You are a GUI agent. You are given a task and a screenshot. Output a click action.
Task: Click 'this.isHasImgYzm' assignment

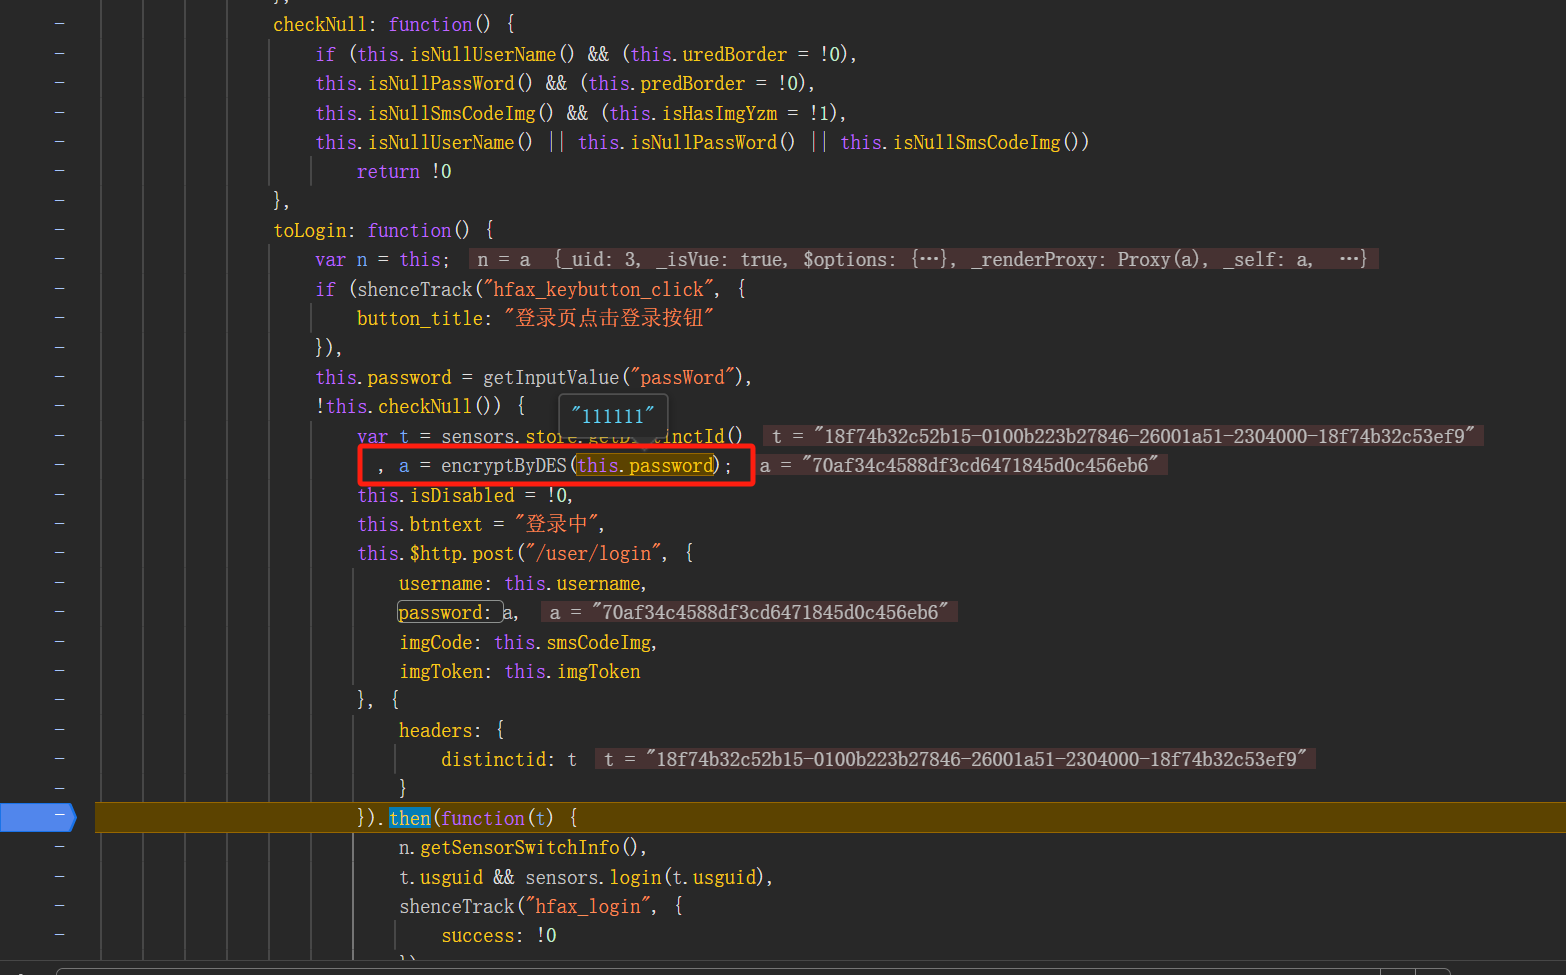pyautogui.click(x=693, y=113)
